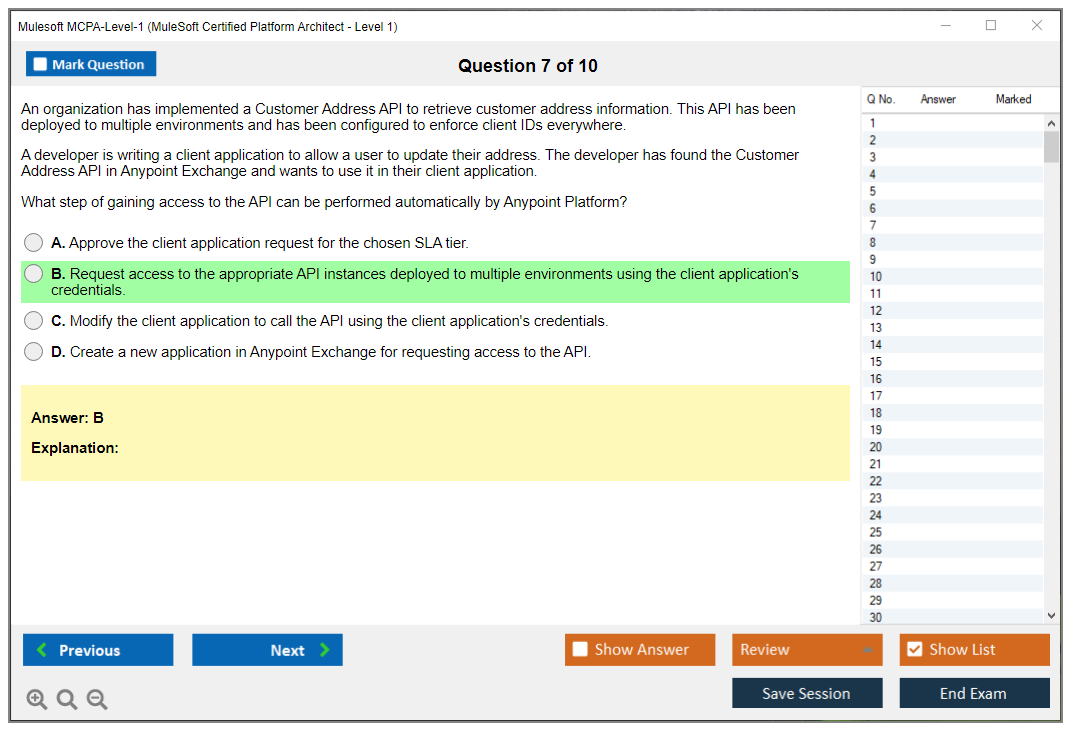Choose radio button for option B
1075x735 pixels.
[x=34, y=274]
